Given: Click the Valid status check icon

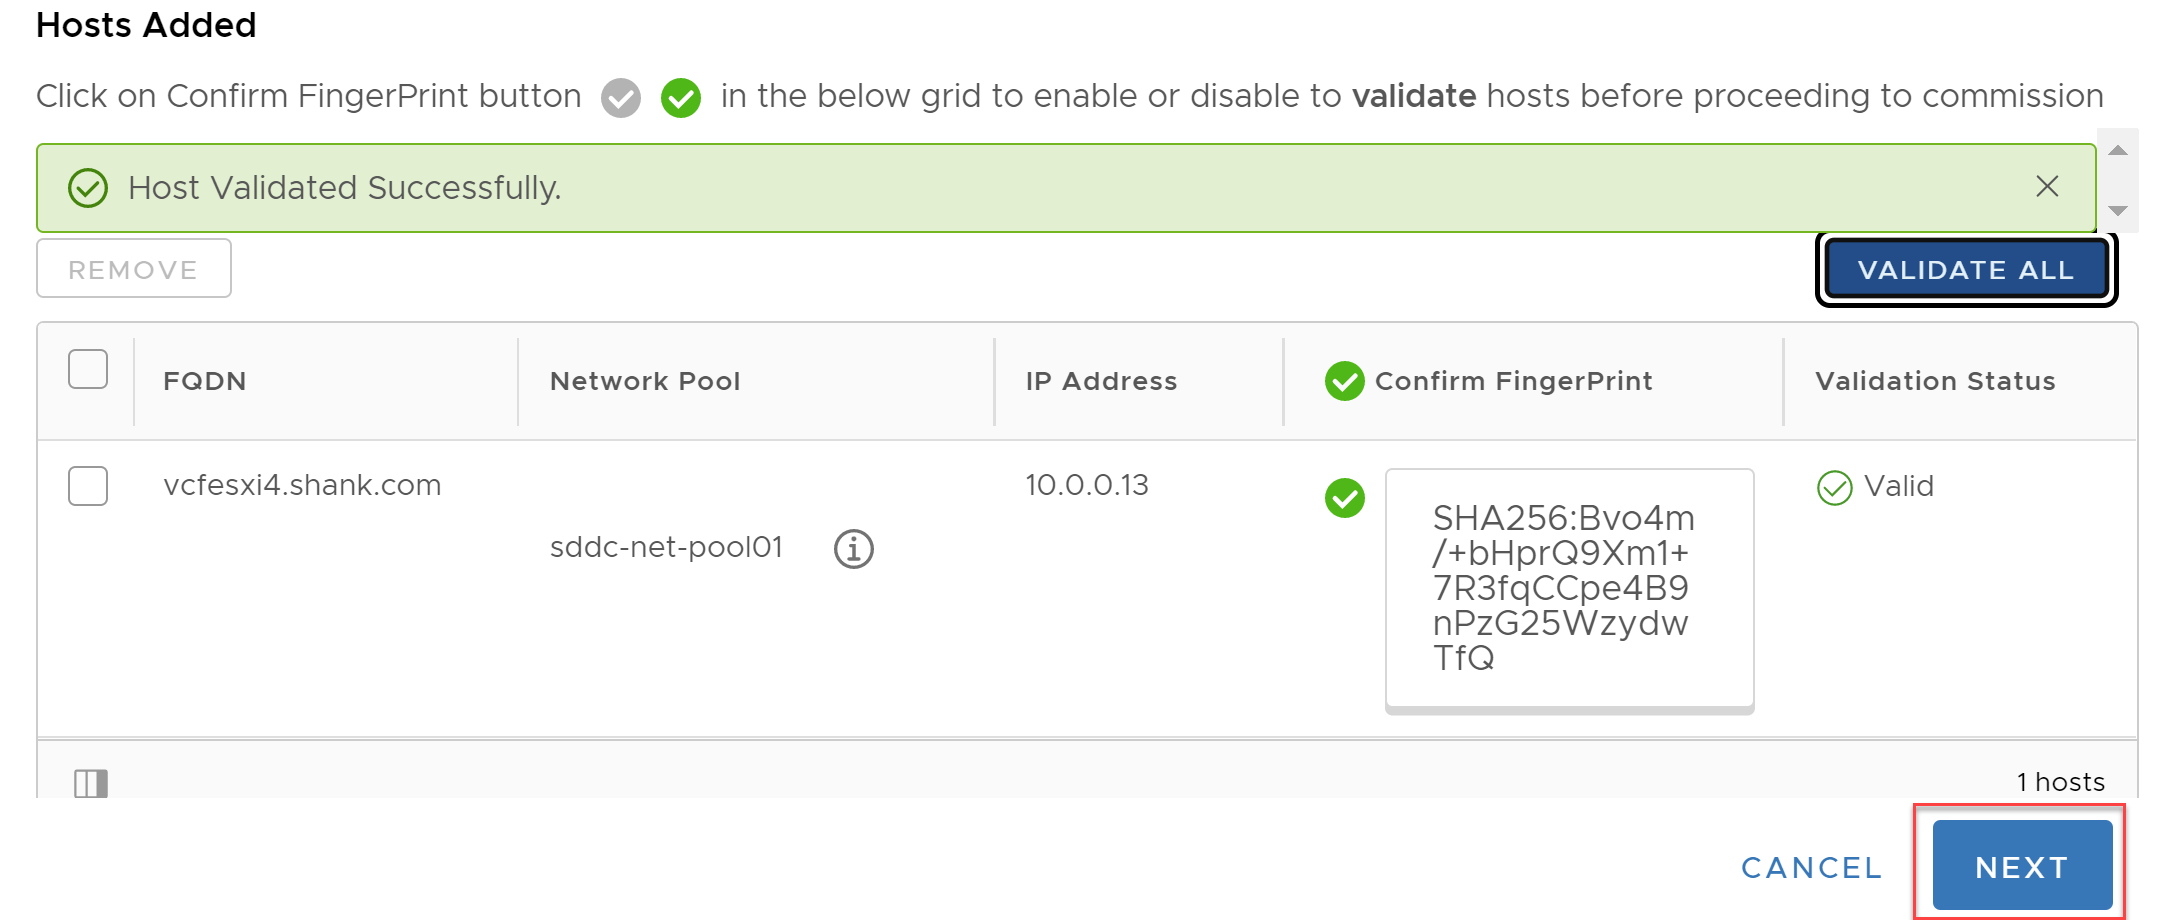Looking at the screenshot, I should pyautogui.click(x=1835, y=488).
